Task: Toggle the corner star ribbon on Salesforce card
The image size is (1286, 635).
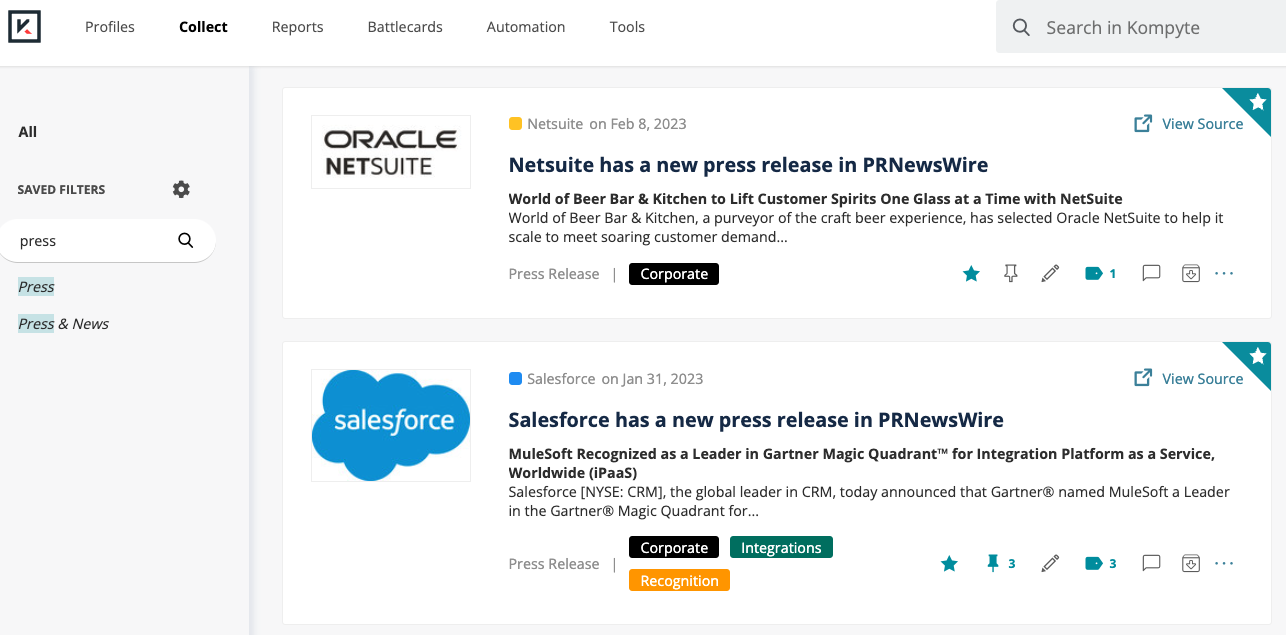Action: (x=1257, y=357)
